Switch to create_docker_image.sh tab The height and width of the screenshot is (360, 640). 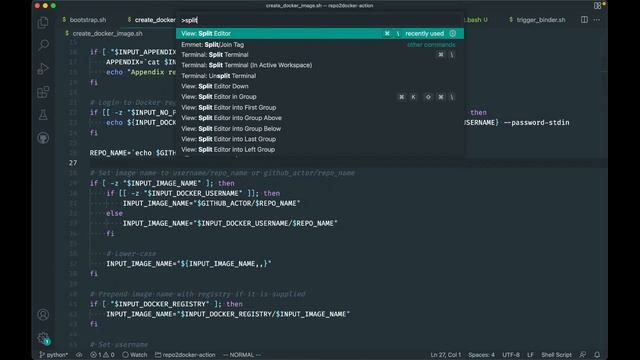(151, 20)
